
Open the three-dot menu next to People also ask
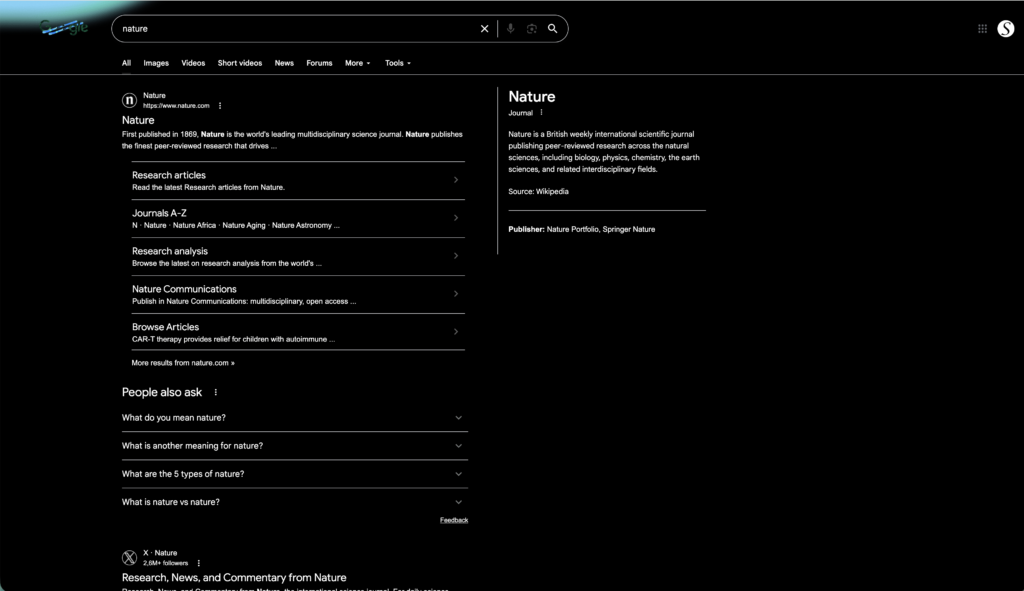(x=214, y=392)
